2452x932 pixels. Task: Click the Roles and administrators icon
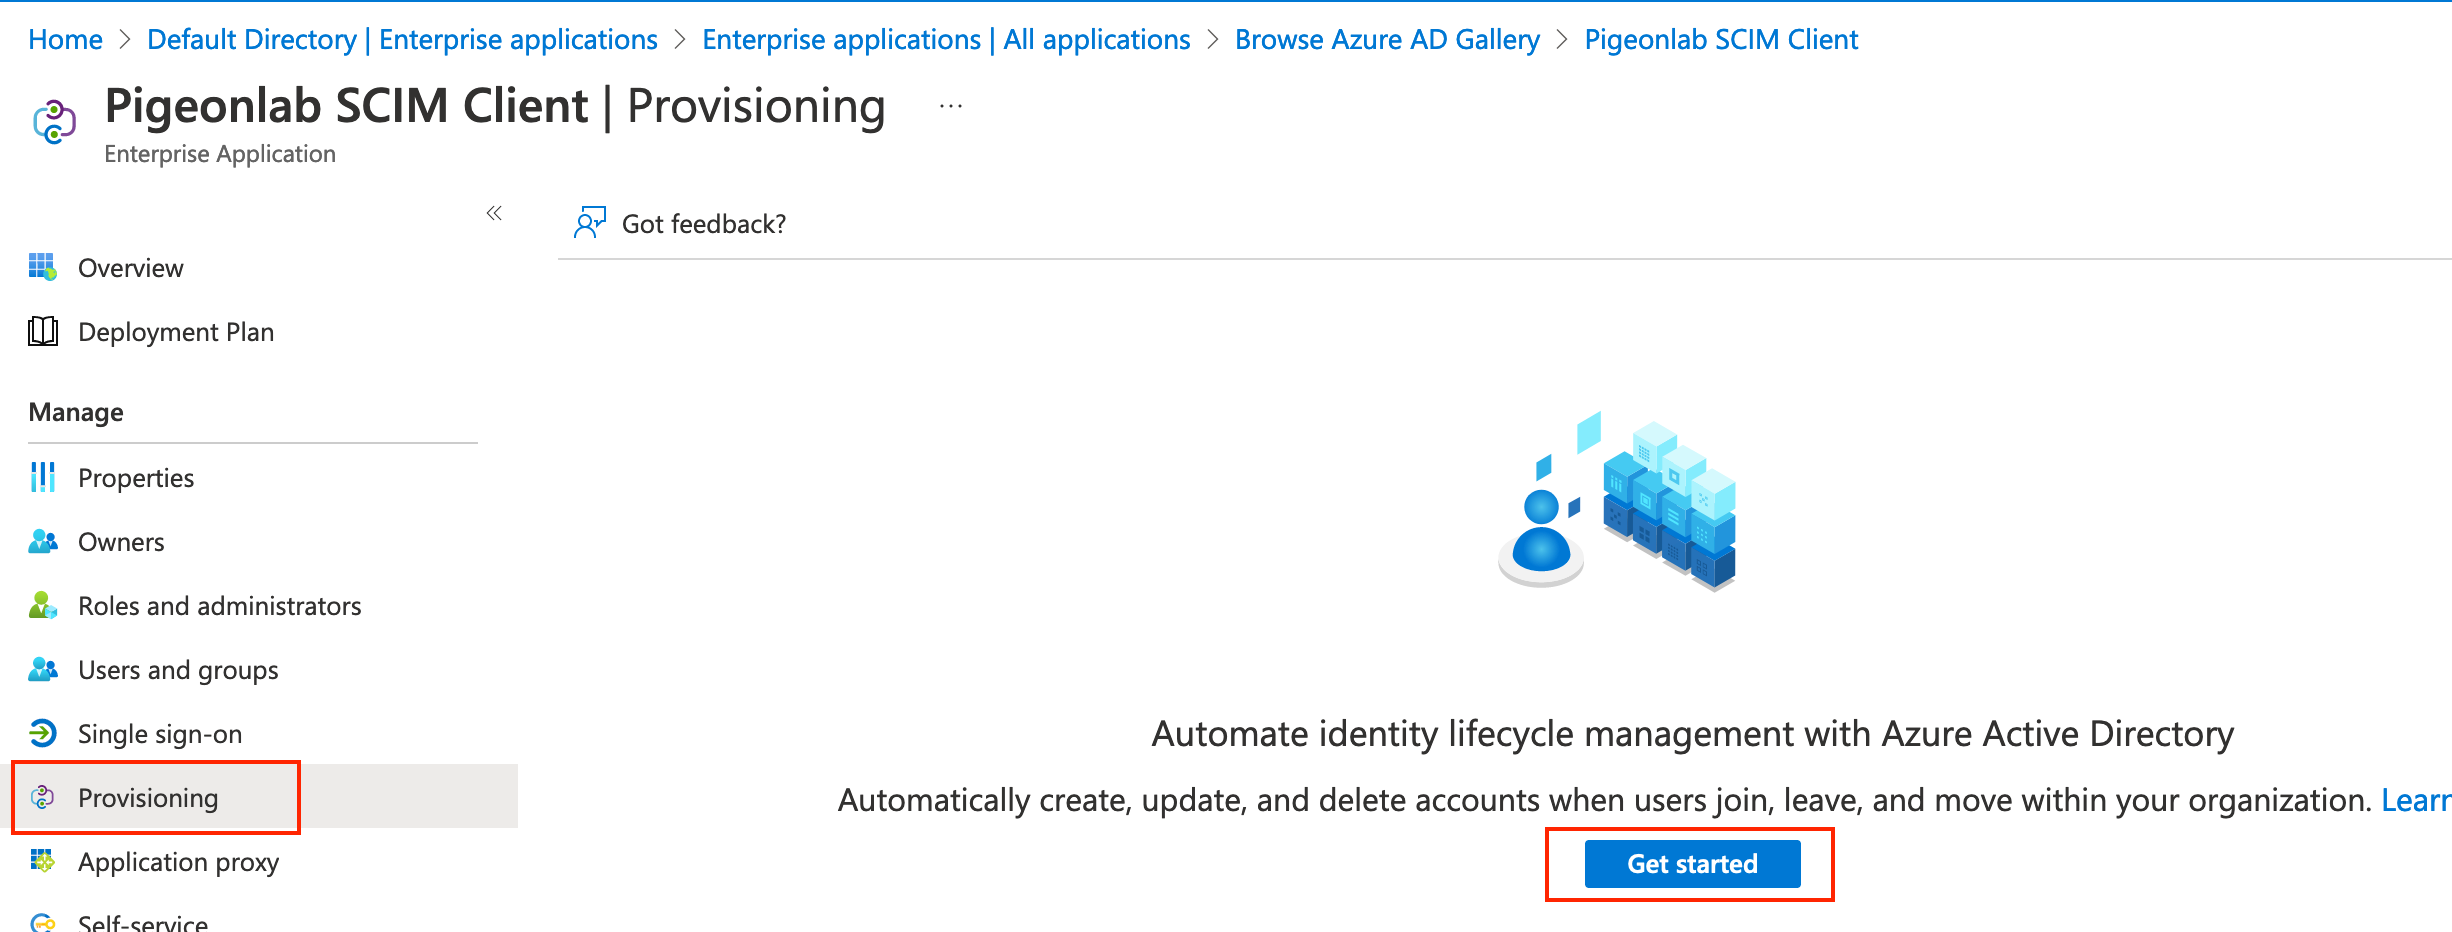click(43, 605)
